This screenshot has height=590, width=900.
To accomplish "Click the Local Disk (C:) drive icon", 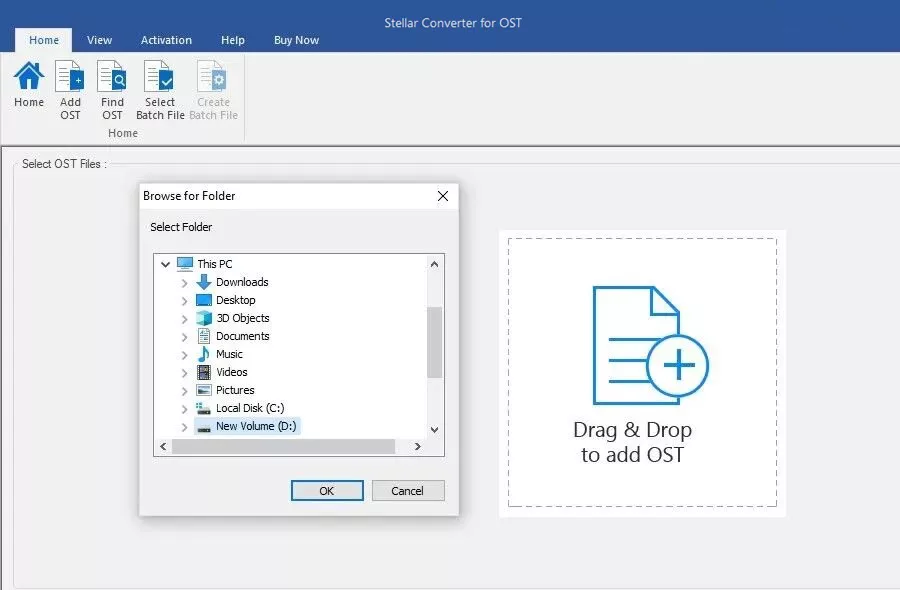I will (204, 408).
